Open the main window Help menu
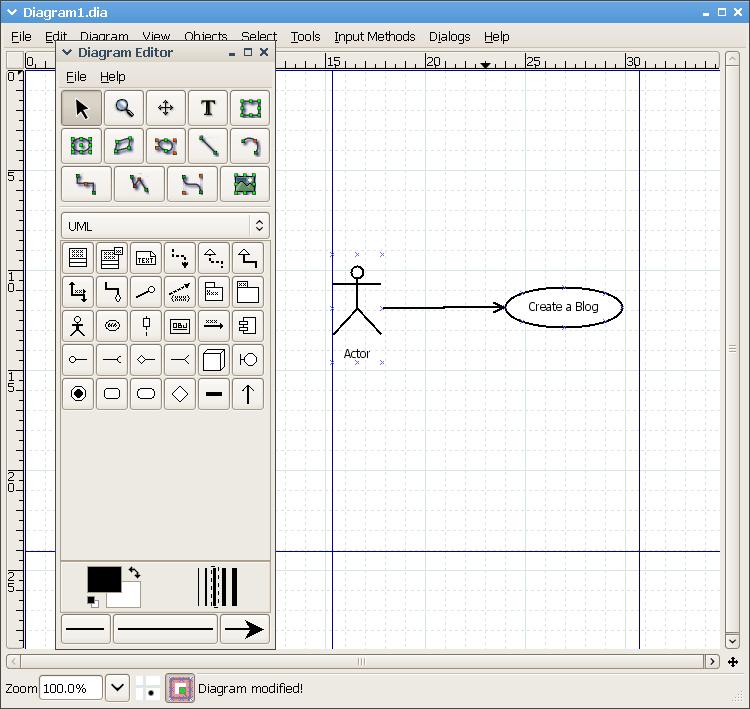 click(496, 36)
